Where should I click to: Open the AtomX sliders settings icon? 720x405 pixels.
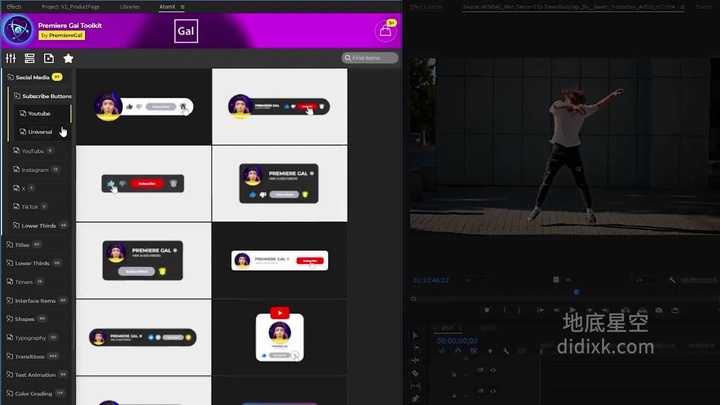click(x=11, y=58)
